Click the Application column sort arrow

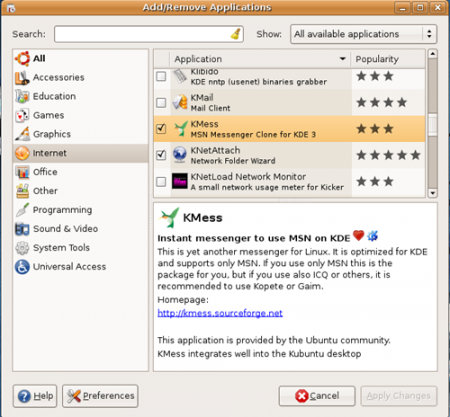tap(342, 59)
